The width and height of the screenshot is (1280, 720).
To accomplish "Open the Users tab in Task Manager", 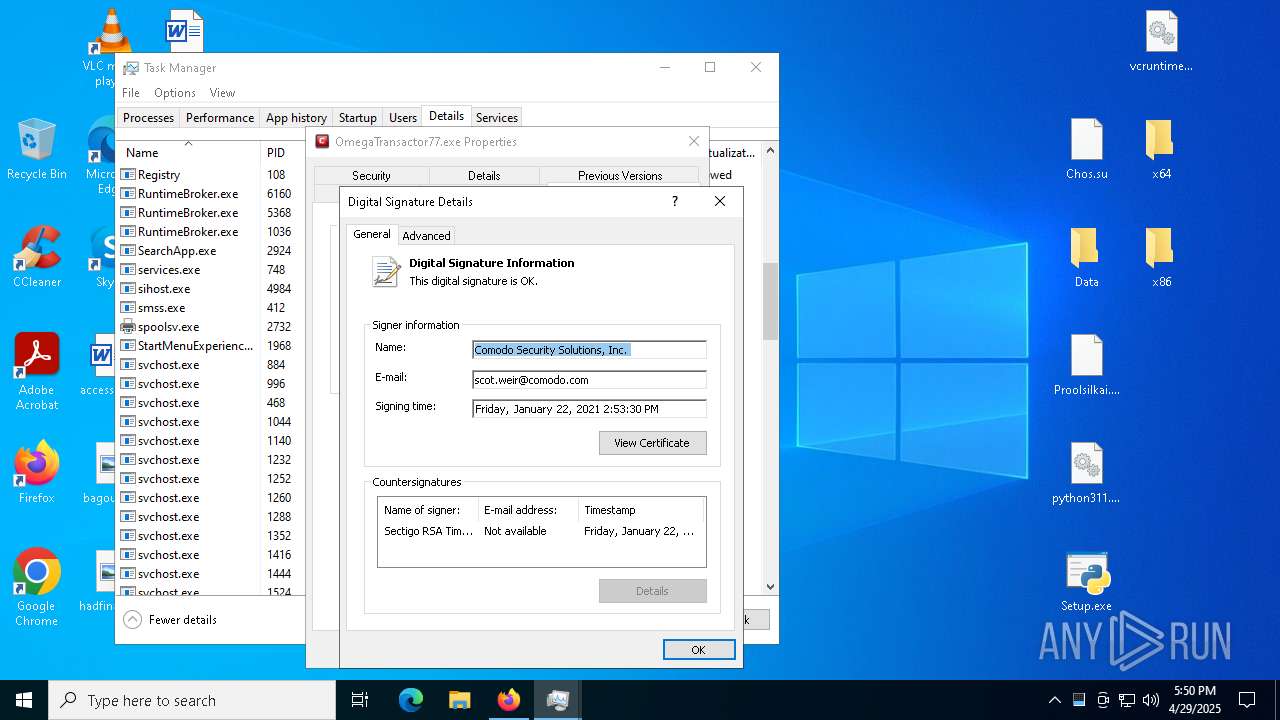I will [403, 117].
